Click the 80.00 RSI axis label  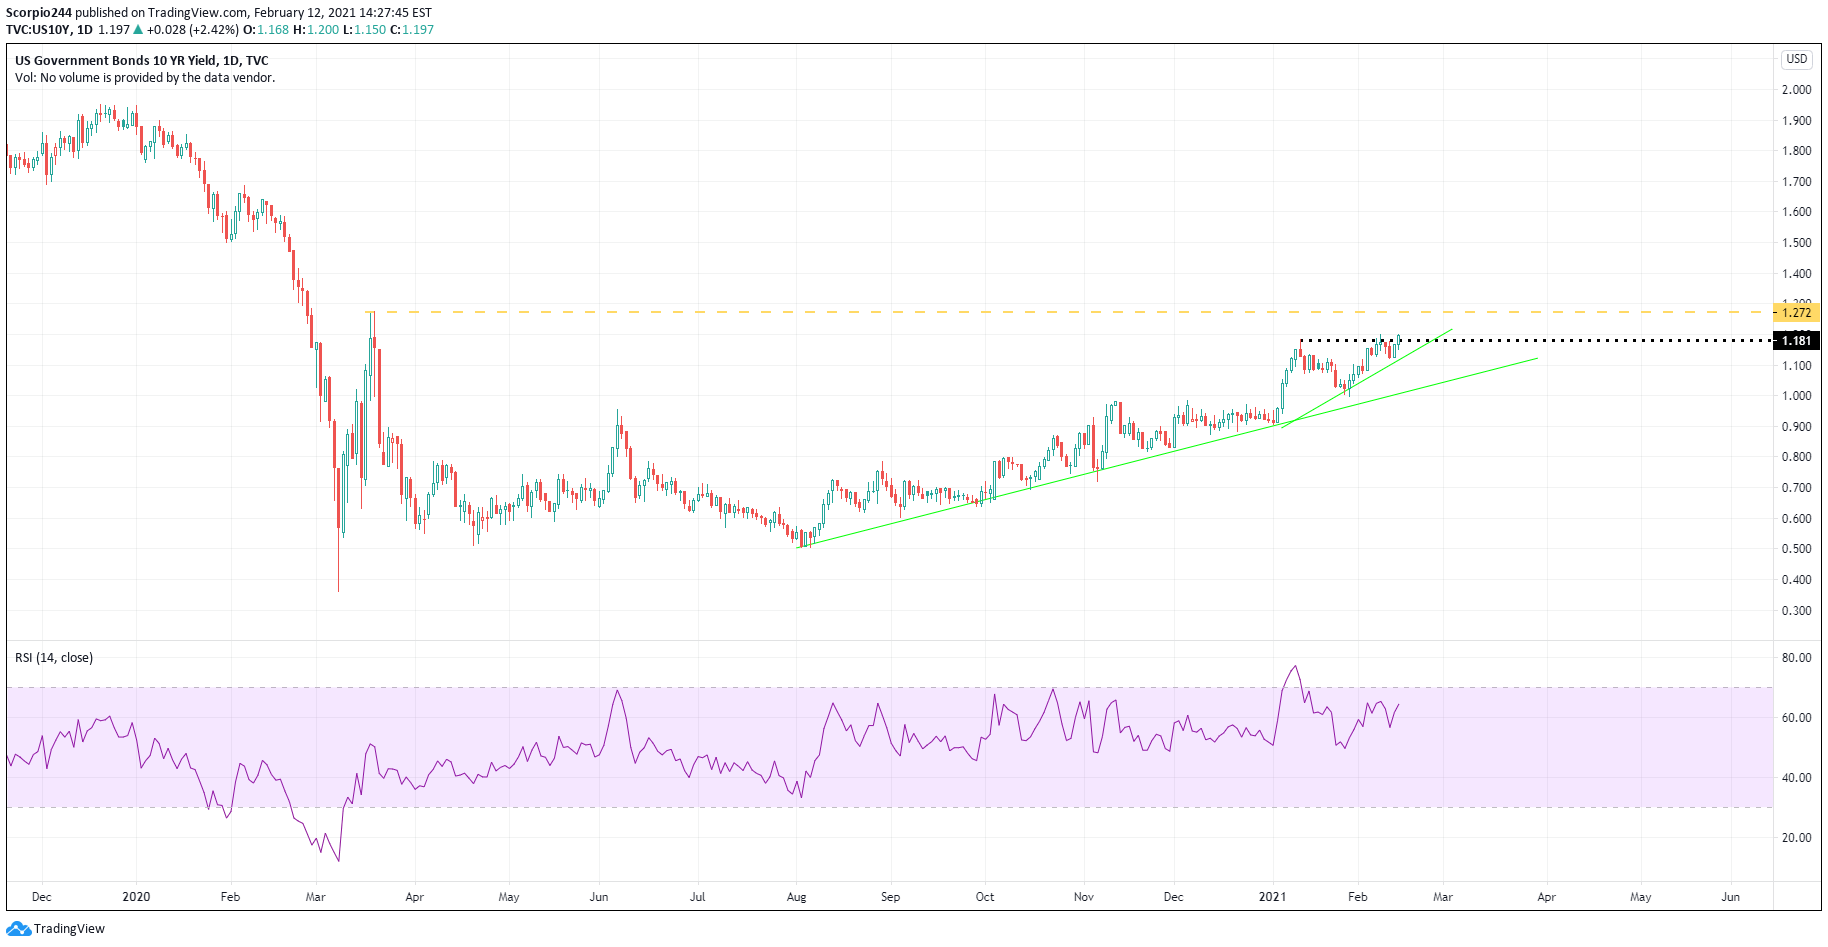tap(1797, 658)
